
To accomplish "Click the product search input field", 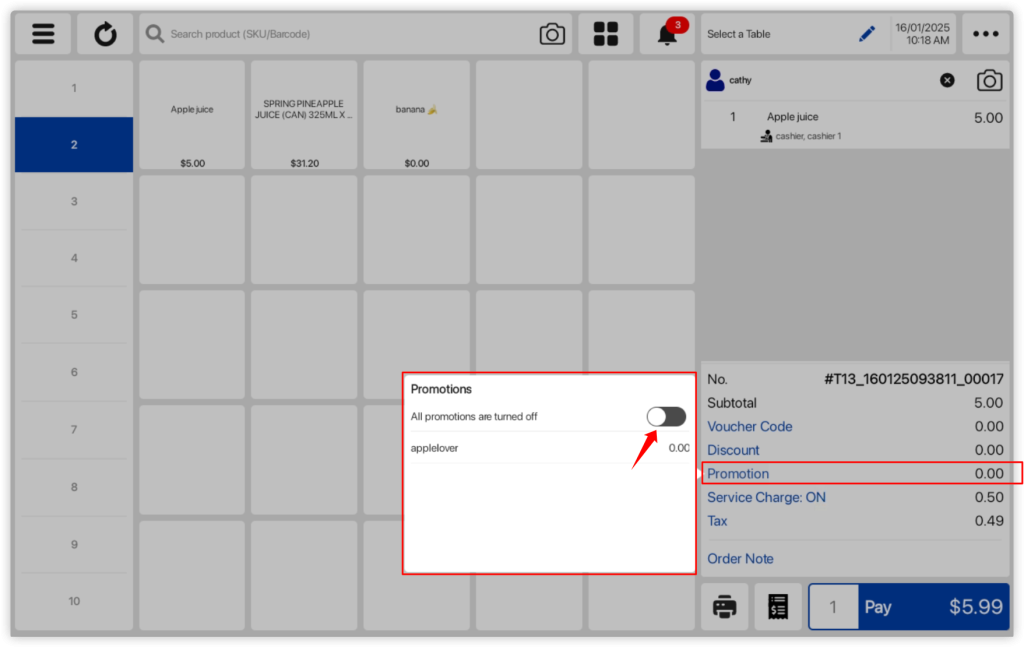I will [340, 34].
